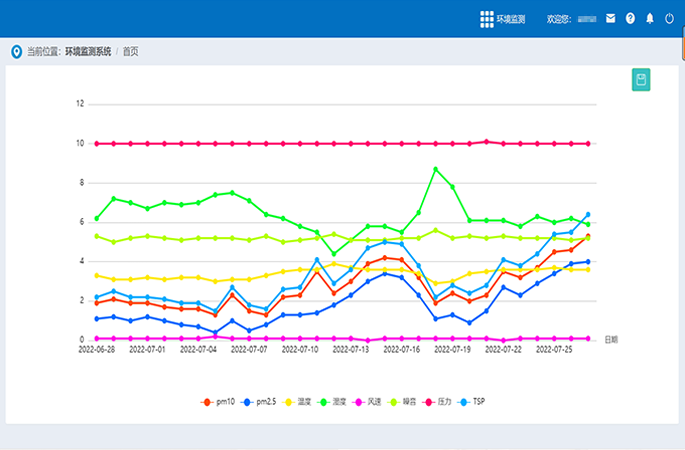685x450 pixels.
Task: Click the power logout icon
Action: [669, 18]
